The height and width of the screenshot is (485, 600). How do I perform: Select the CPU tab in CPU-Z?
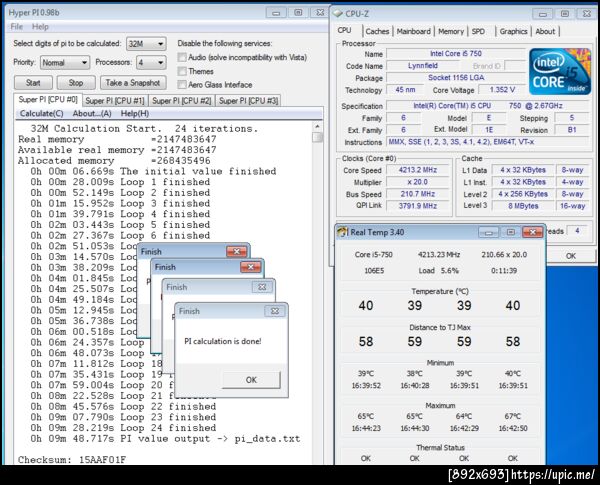pos(344,30)
